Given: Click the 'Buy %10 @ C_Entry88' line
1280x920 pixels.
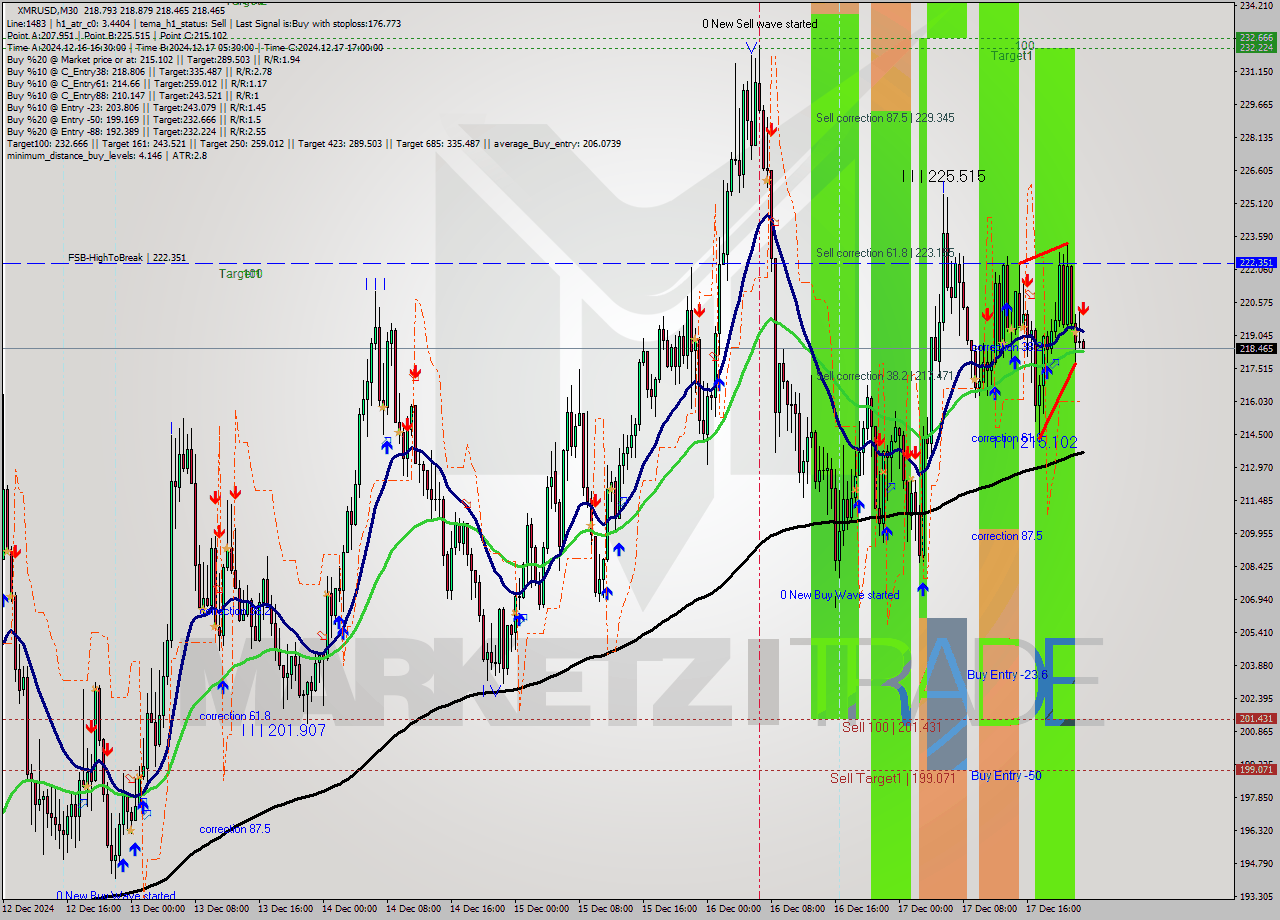Looking at the screenshot, I should (133, 95).
